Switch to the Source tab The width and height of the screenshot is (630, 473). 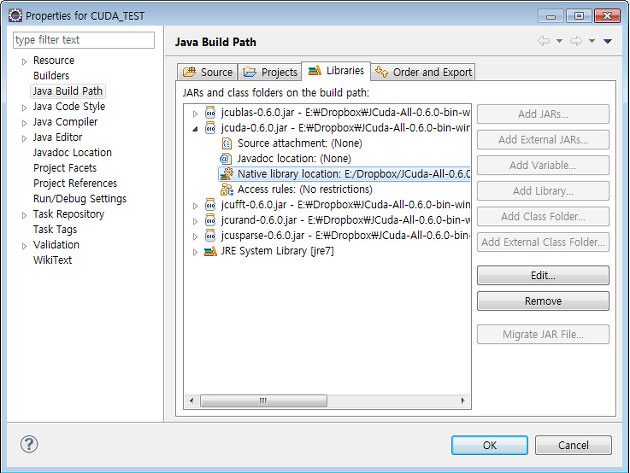[x=207, y=72]
